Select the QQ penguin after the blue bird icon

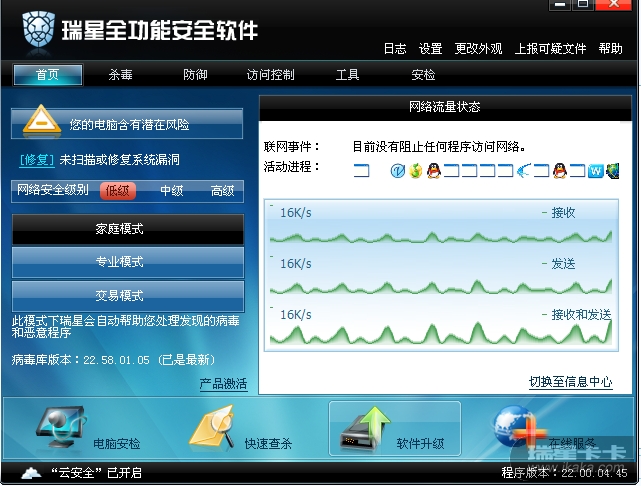[x=560, y=170]
